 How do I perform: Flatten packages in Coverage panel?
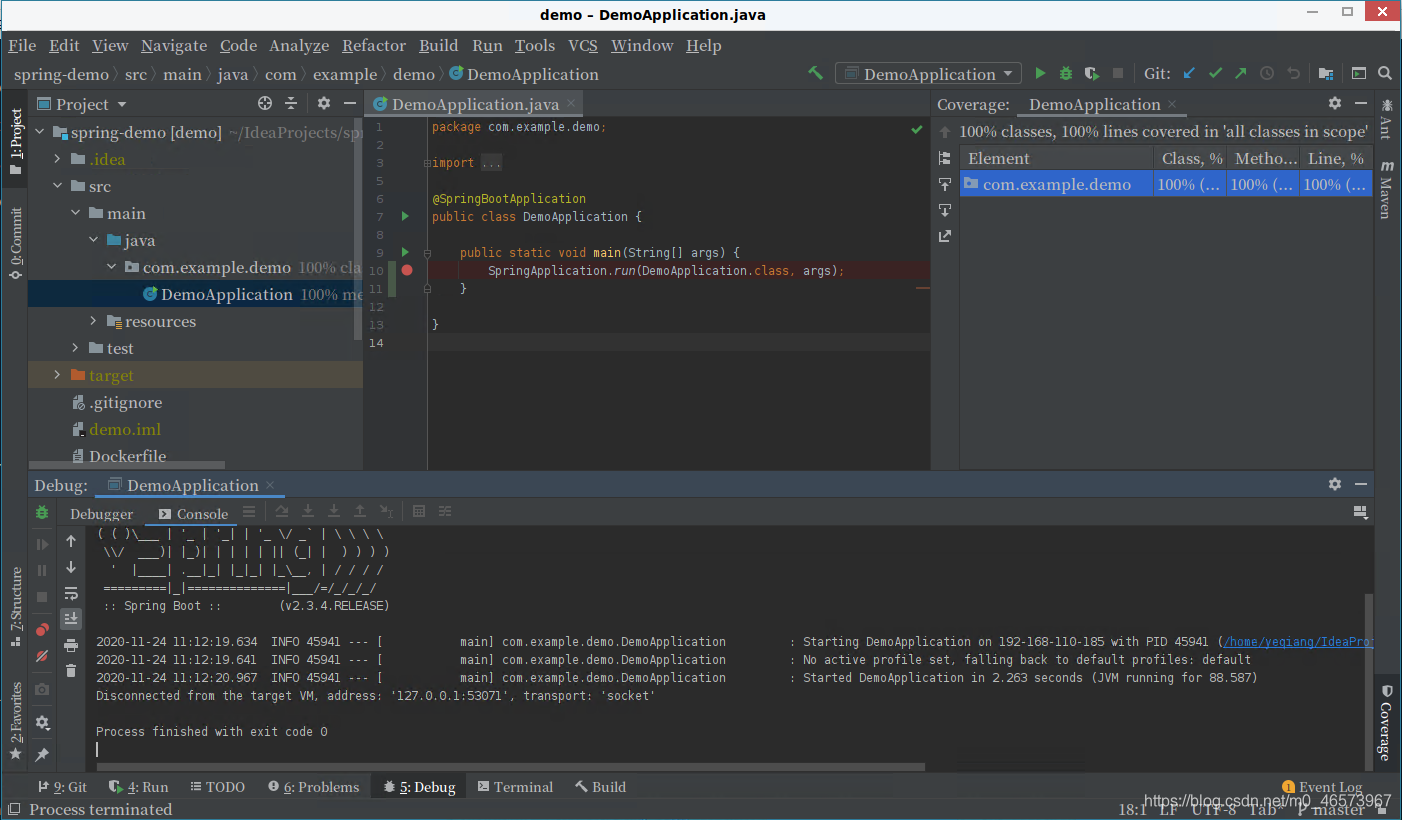click(945, 158)
